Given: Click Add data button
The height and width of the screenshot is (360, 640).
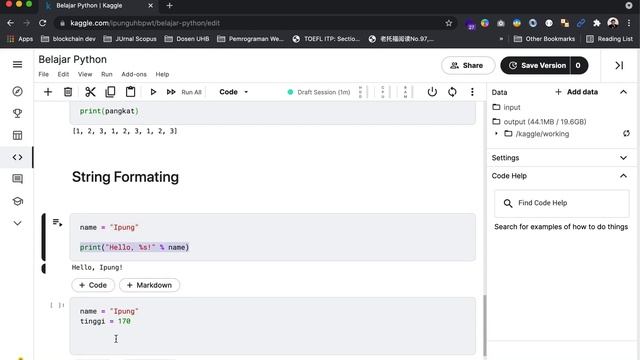Looking at the screenshot, I should (x=576, y=92).
